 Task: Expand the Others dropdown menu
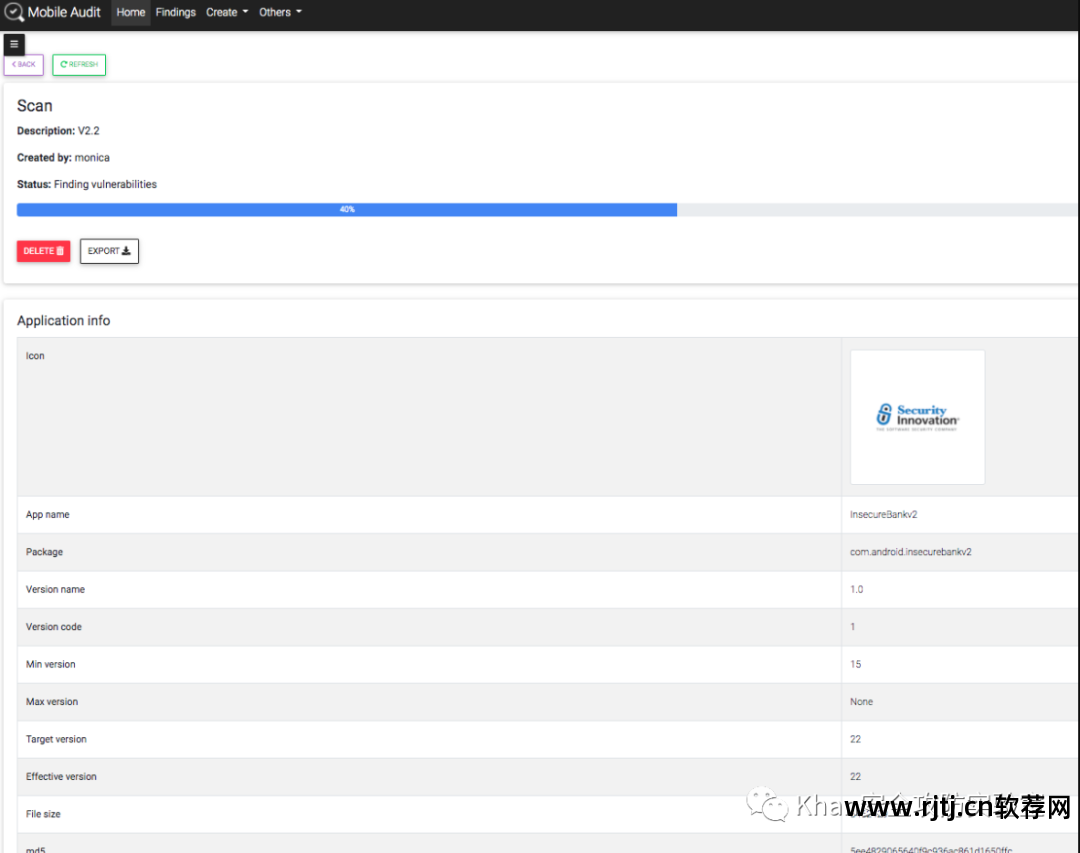click(280, 12)
